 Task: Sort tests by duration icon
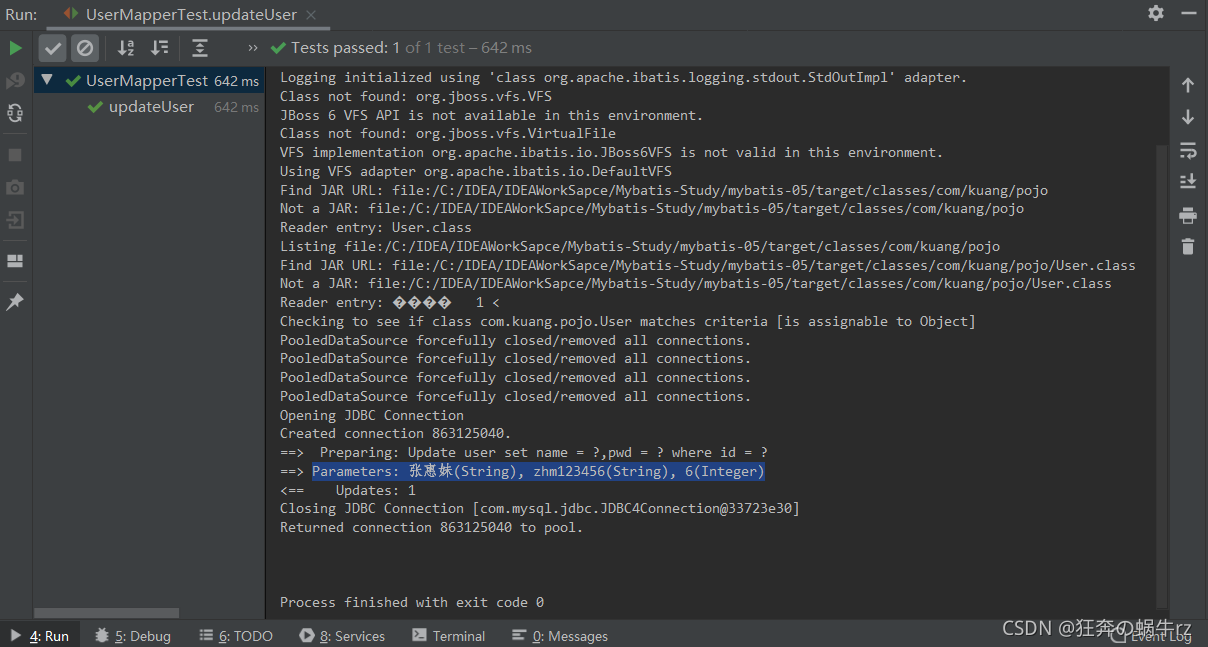pyautogui.click(x=160, y=48)
